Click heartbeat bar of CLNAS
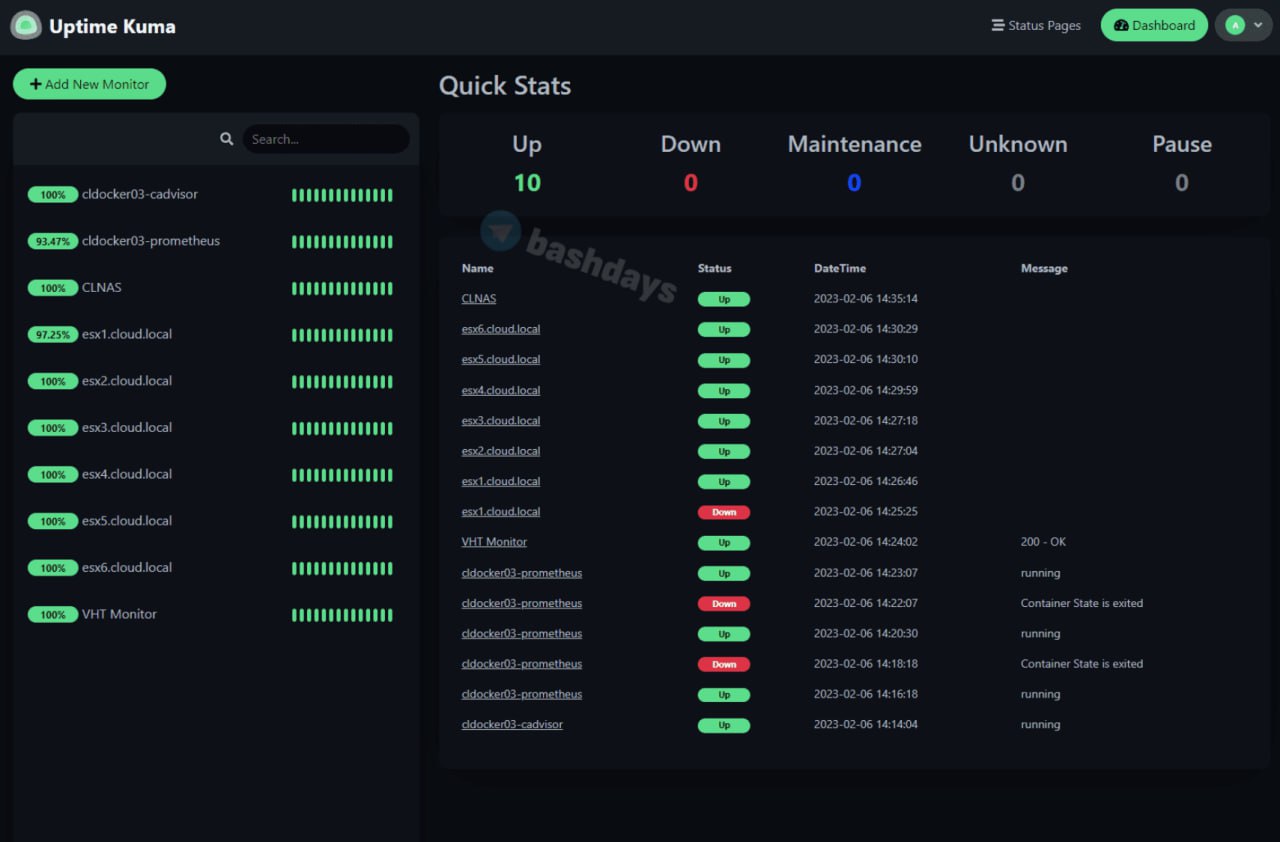 click(x=342, y=288)
